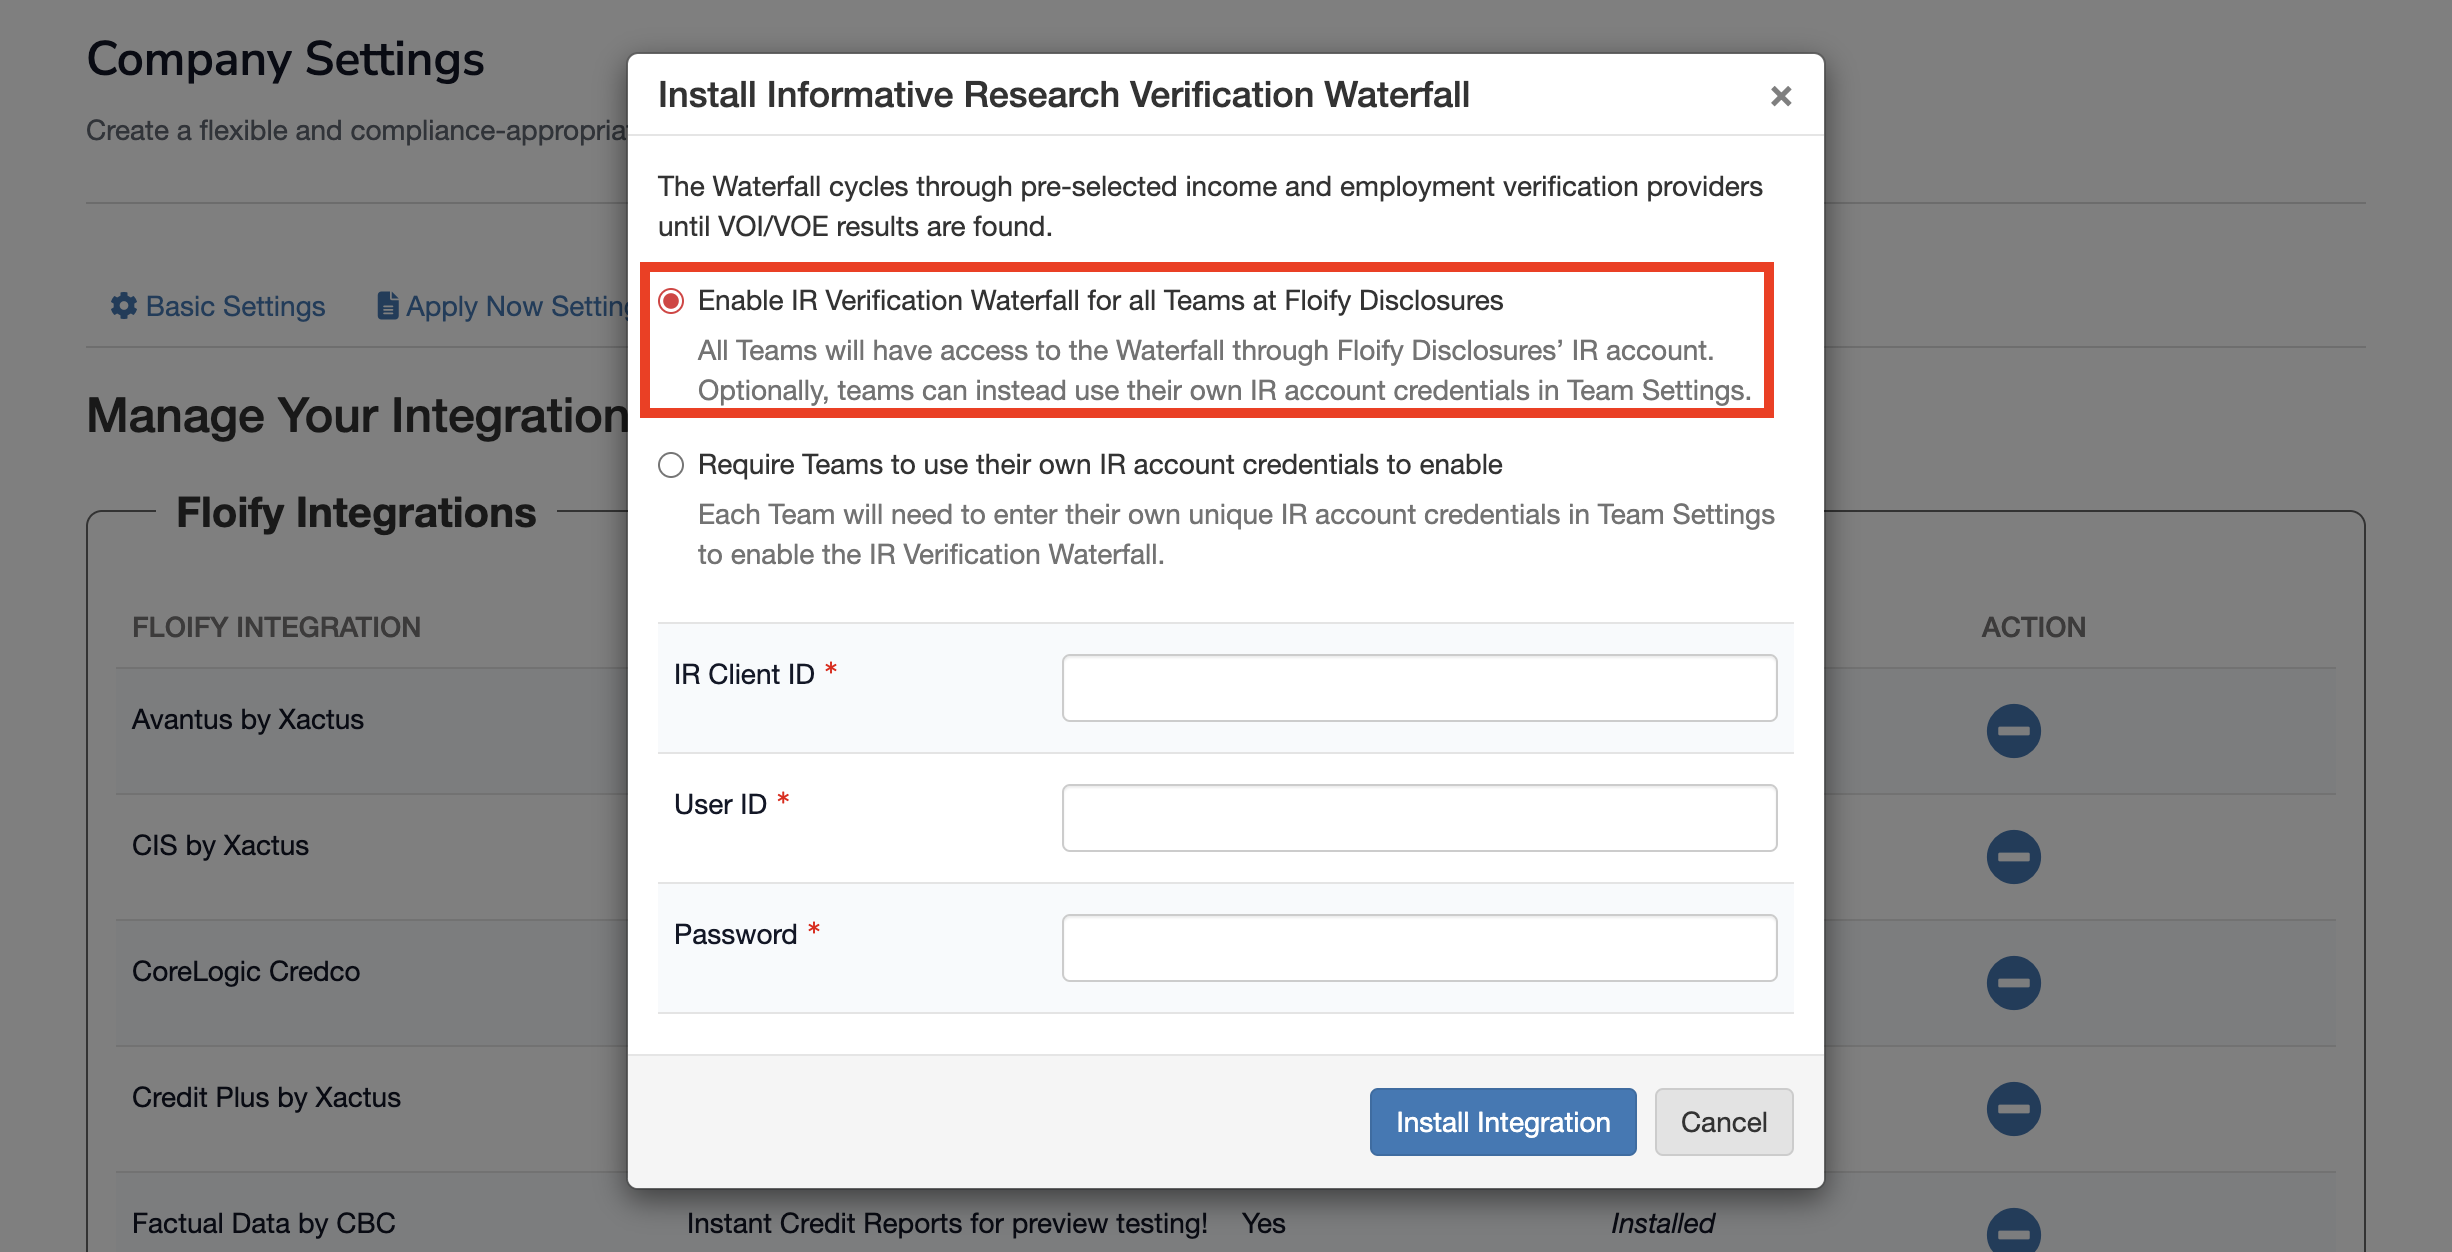The width and height of the screenshot is (2452, 1252).
Task: Click the gear icon beside Basic Settings
Action: (124, 306)
